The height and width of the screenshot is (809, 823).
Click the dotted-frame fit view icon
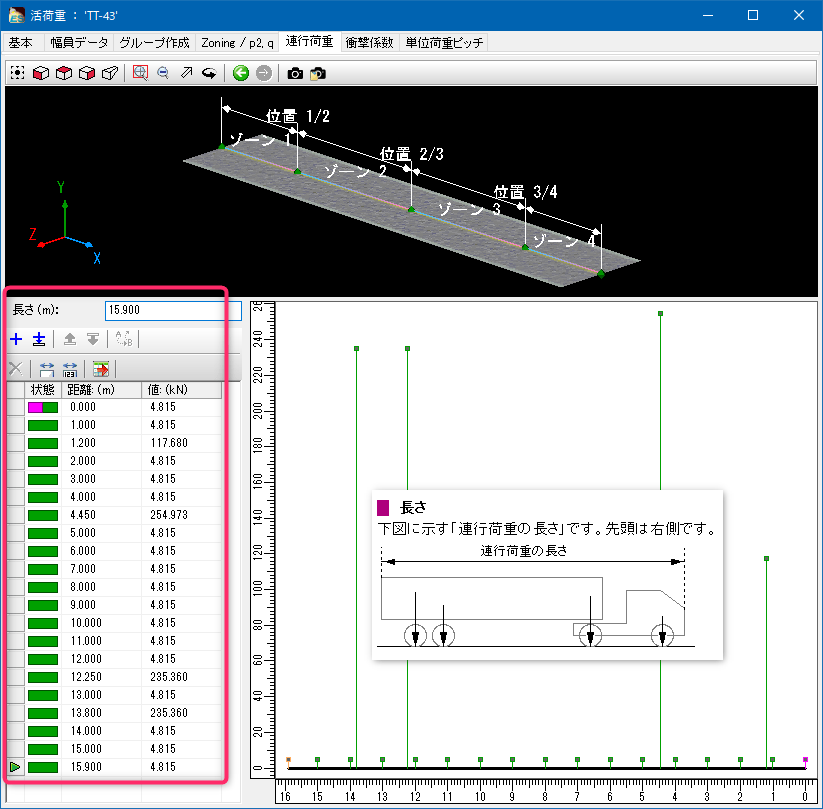(17, 73)
